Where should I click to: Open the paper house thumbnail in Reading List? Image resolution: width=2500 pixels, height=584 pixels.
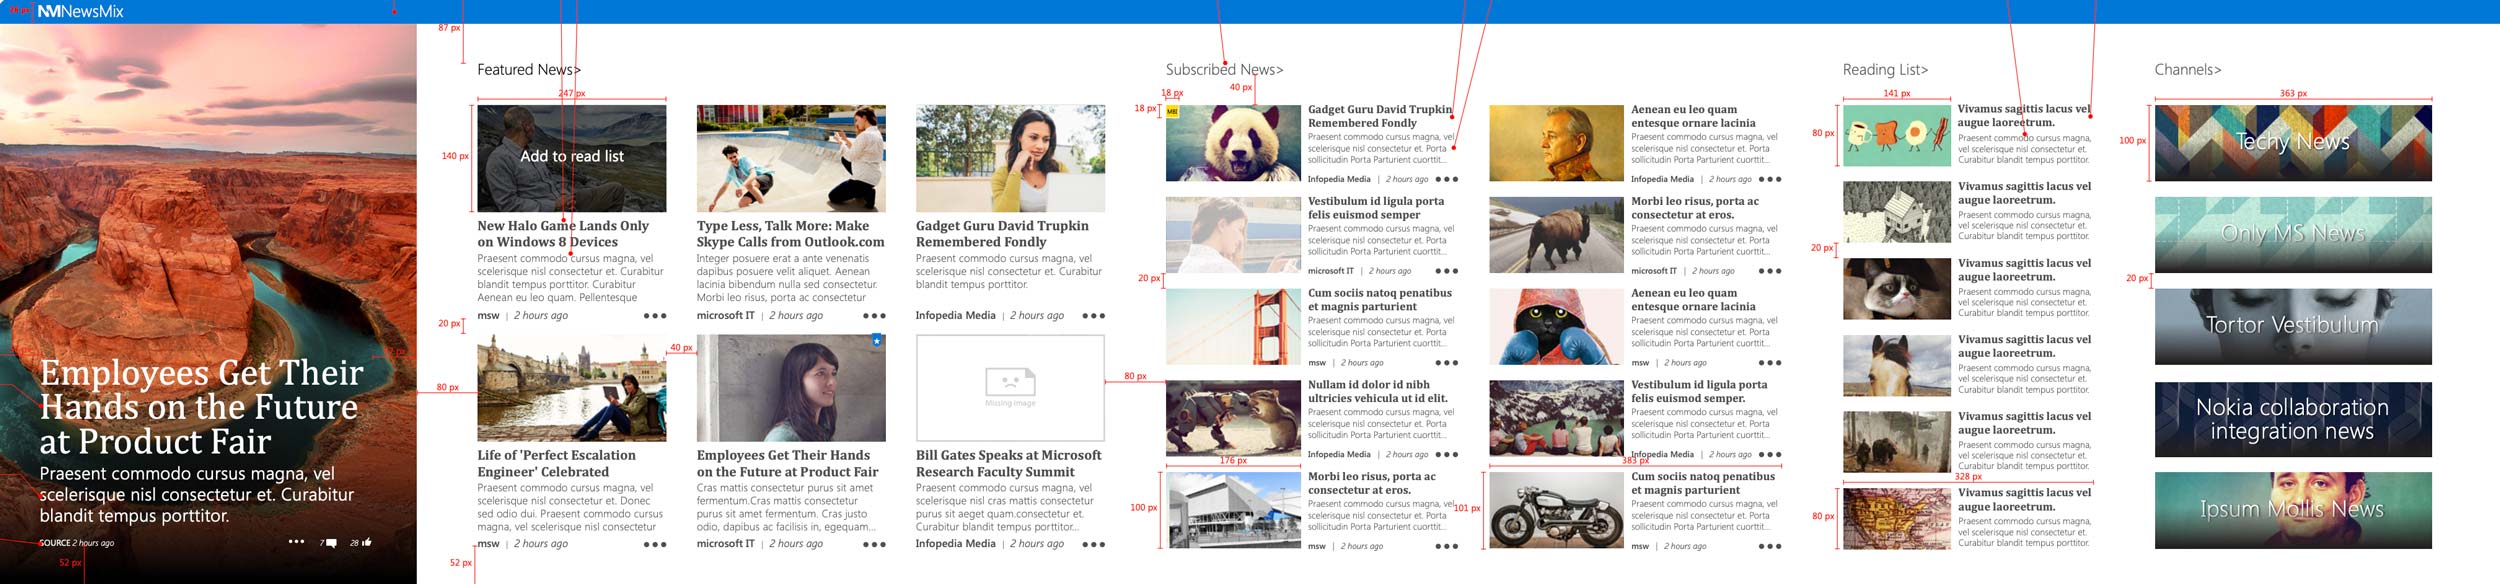1896,212
